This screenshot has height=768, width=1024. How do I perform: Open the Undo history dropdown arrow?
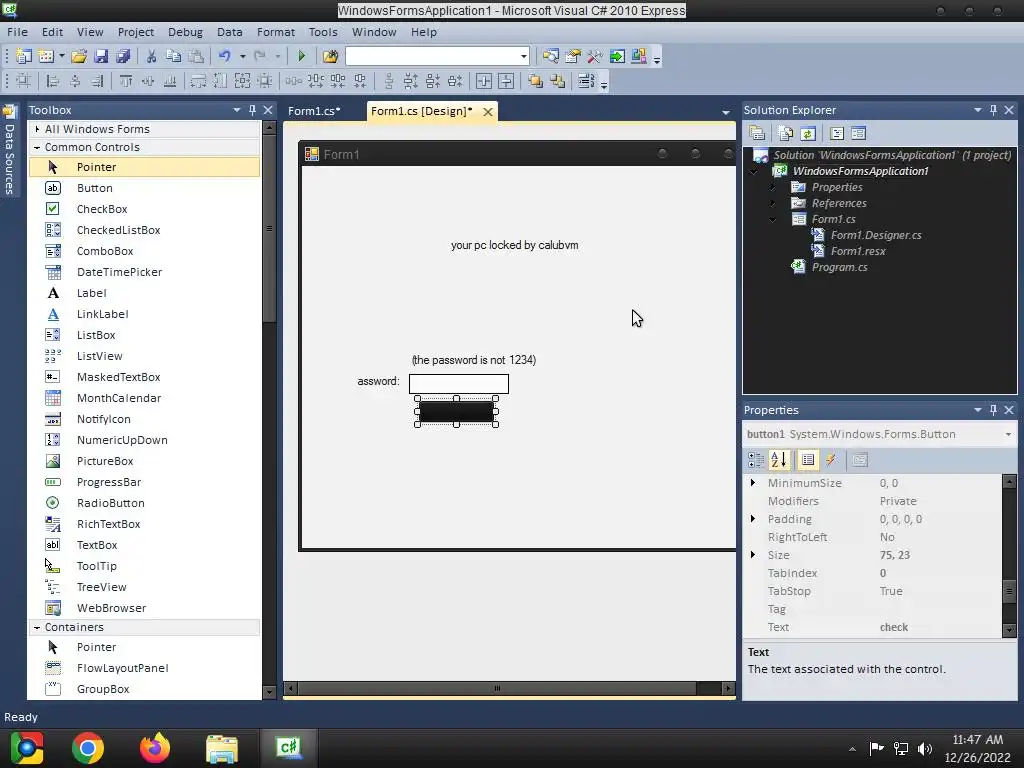click(x=242, y=56)
